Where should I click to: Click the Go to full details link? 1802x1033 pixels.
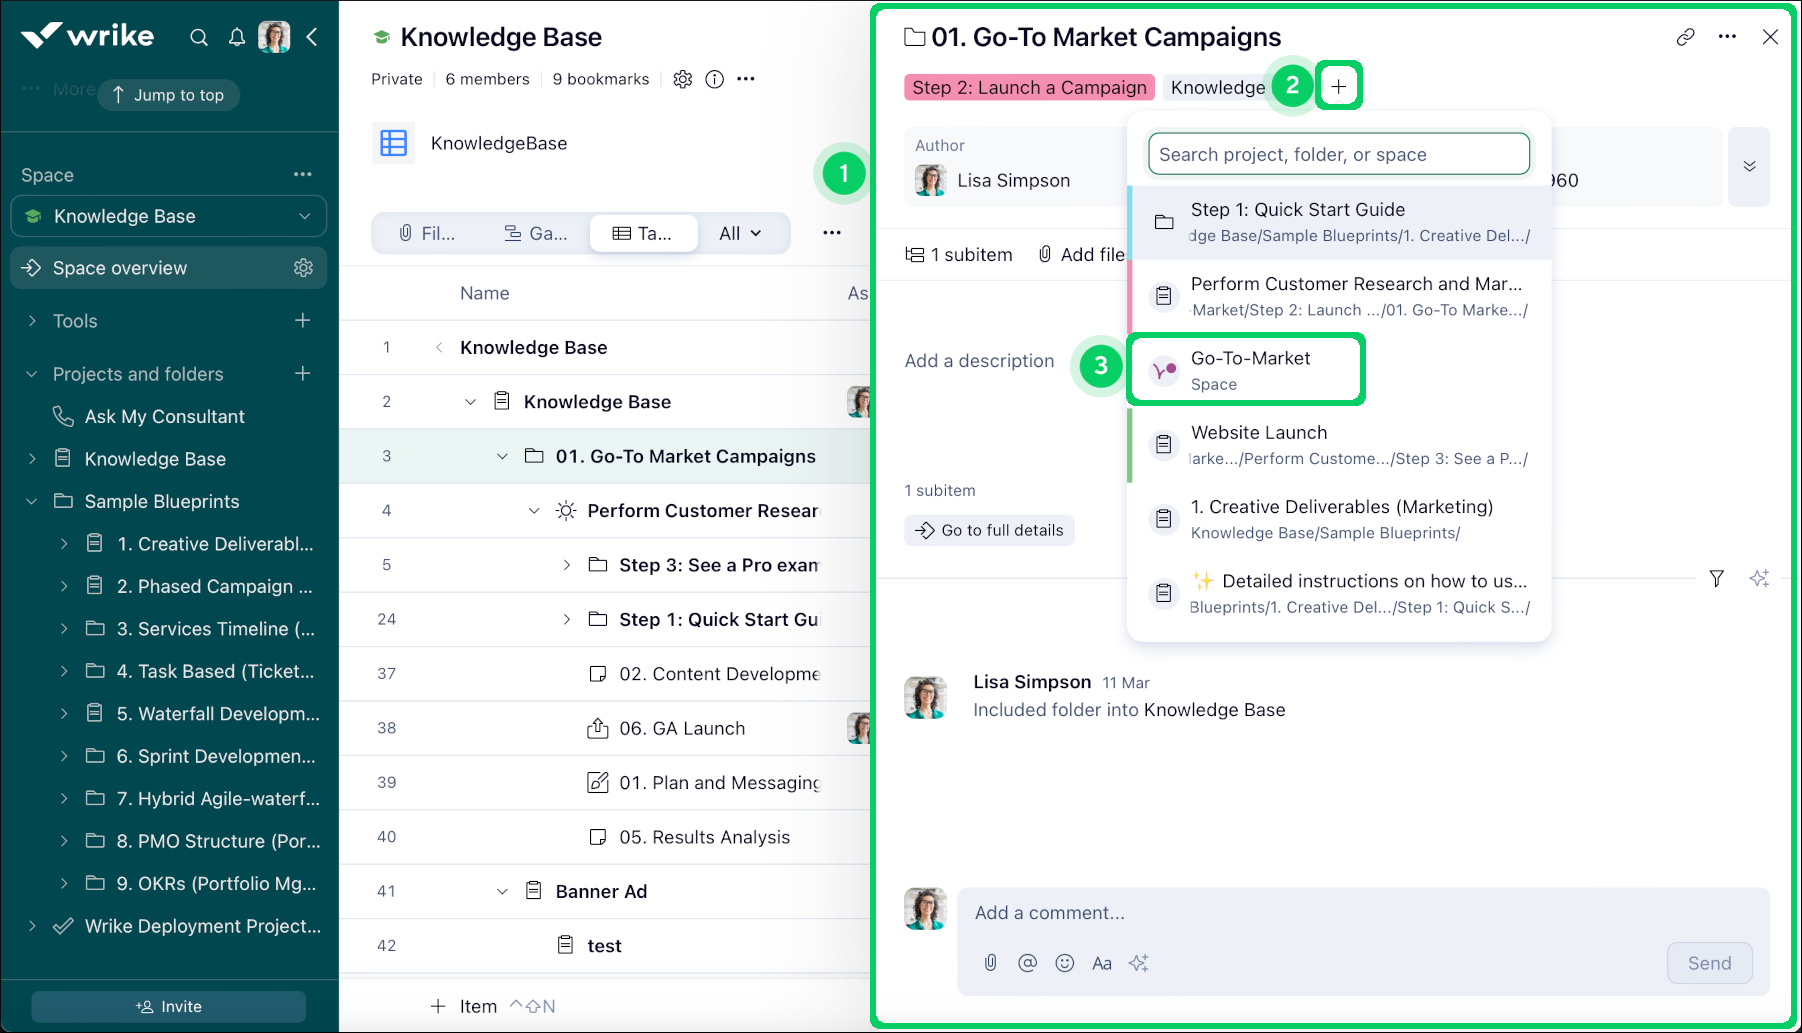tap(989, 530)
